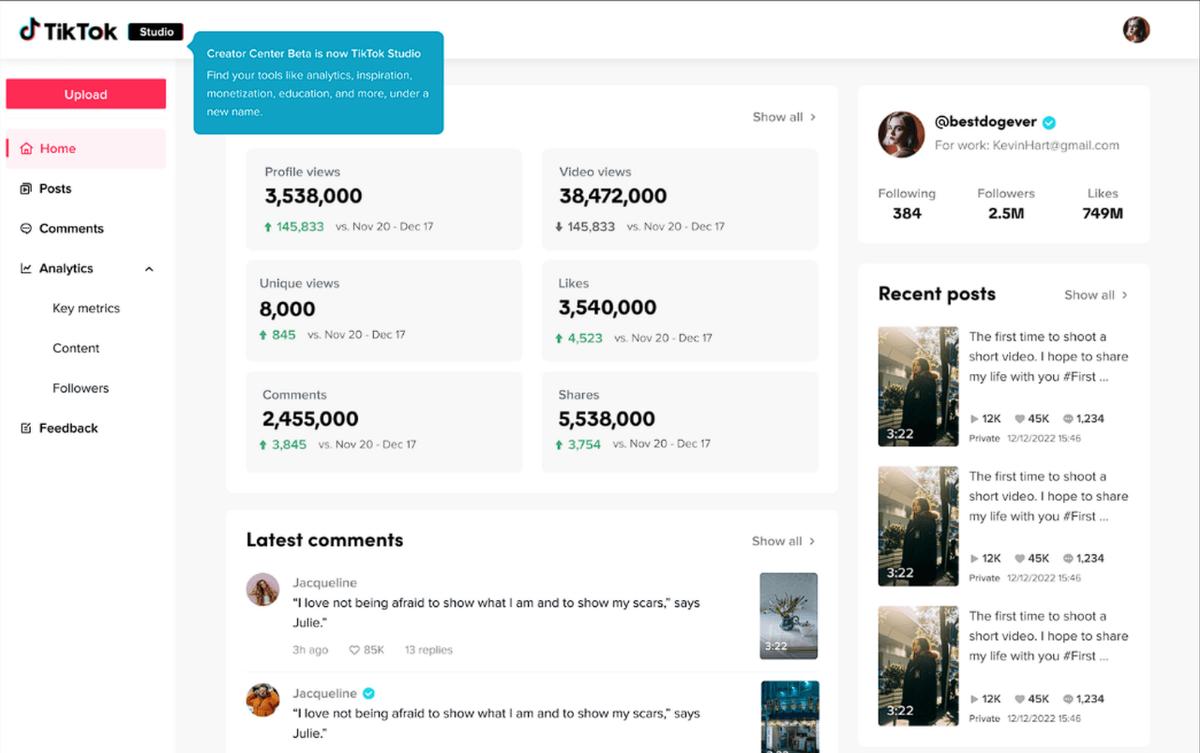Click the Studio badge beside TikTok logo
1200x753 pixels.
156,31
